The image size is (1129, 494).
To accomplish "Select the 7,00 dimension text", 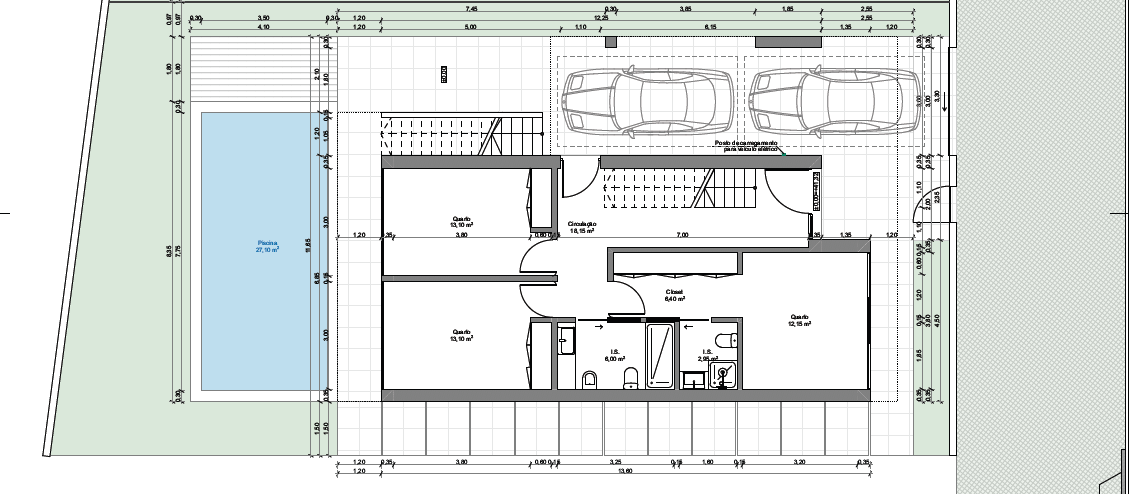I will coord(682,234).
